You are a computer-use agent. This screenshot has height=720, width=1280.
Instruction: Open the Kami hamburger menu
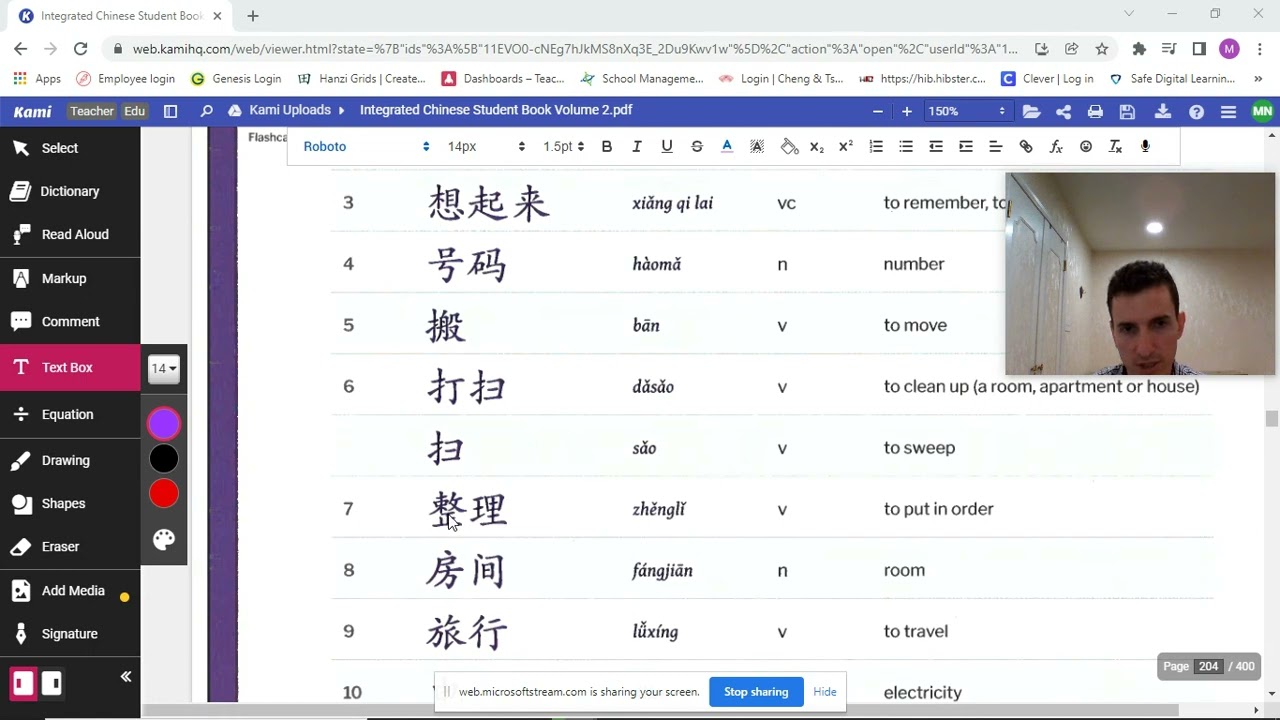(x=1228, y=112)
